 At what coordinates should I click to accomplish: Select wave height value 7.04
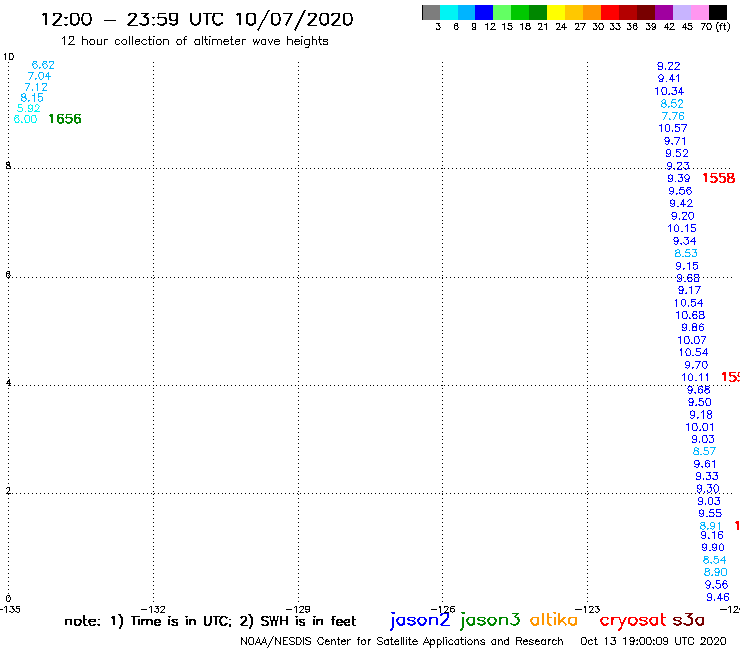[x=39, y=76]
